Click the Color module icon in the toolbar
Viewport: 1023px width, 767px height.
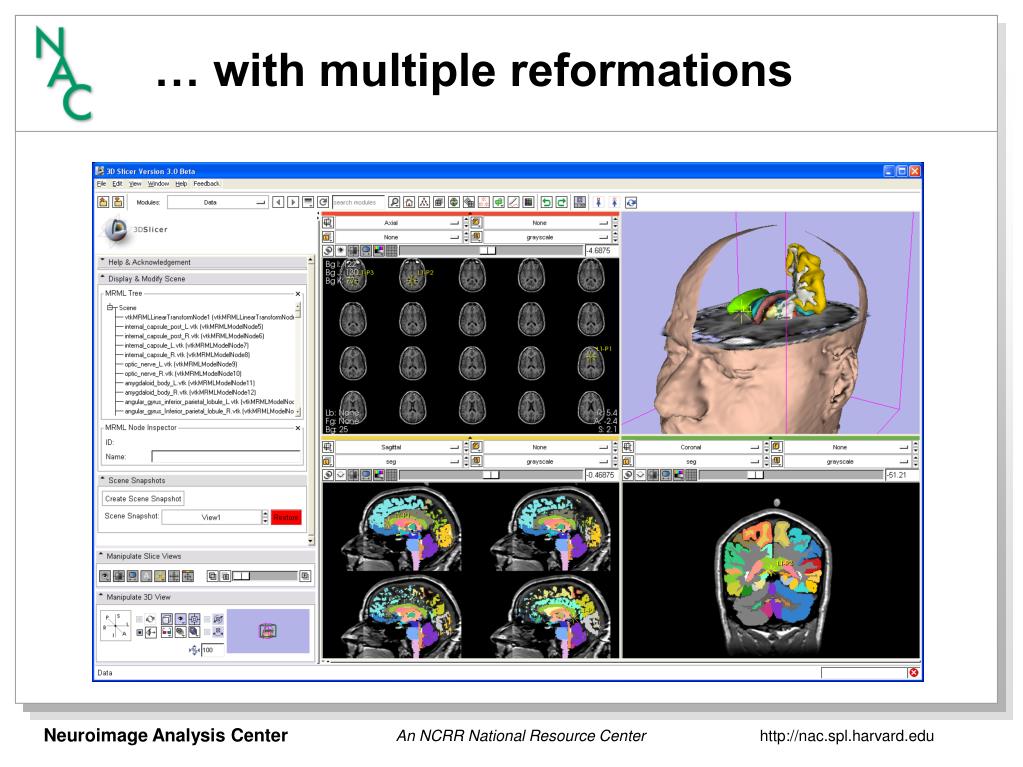click(x=528, y=202)
